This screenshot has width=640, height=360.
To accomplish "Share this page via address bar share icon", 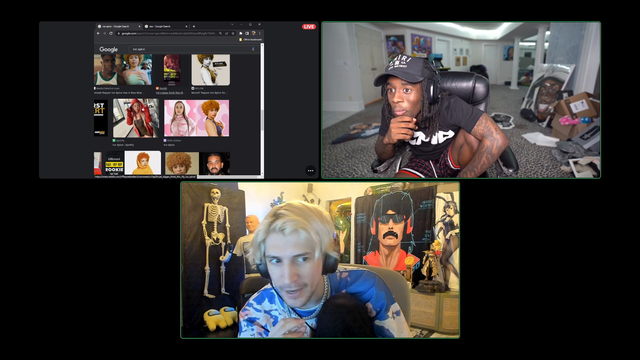I will pos(227,33).
